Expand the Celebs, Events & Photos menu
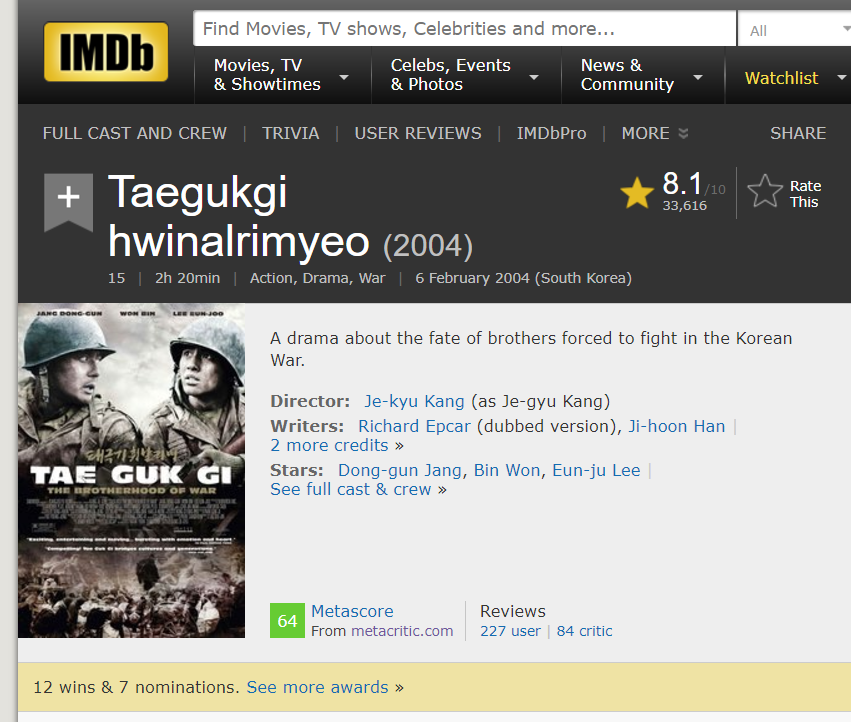The width and height of the screenshot is (851, 722). [x=464, y=75]
